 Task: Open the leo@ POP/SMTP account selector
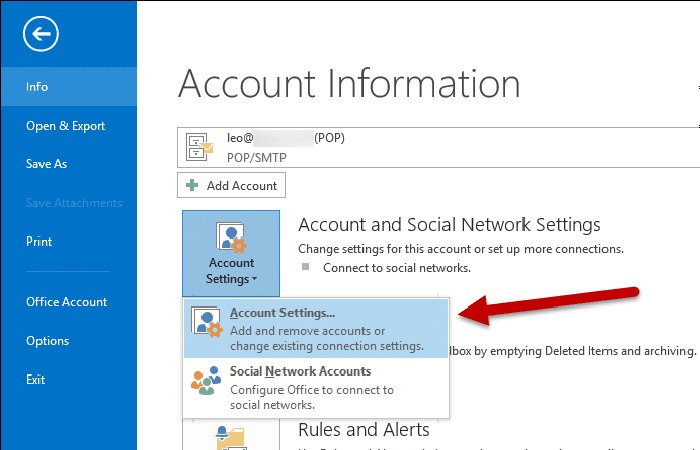tap(438, 147)
